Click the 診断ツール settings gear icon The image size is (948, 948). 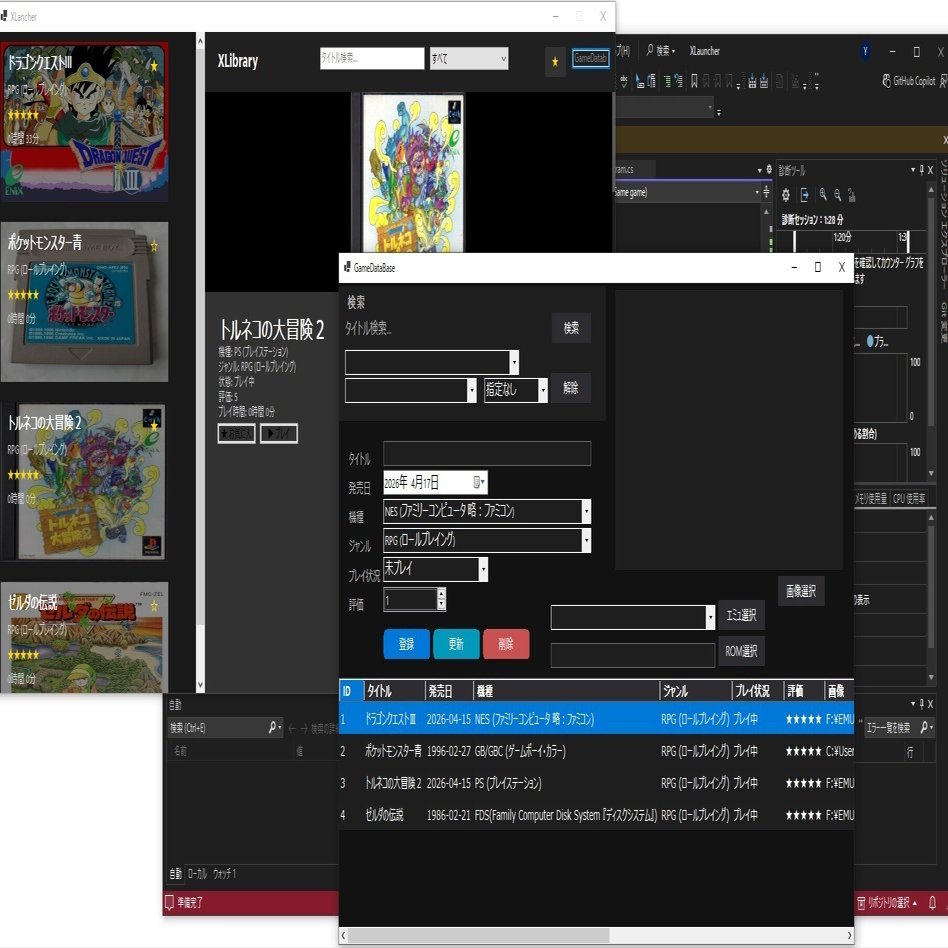click(786, 195)
